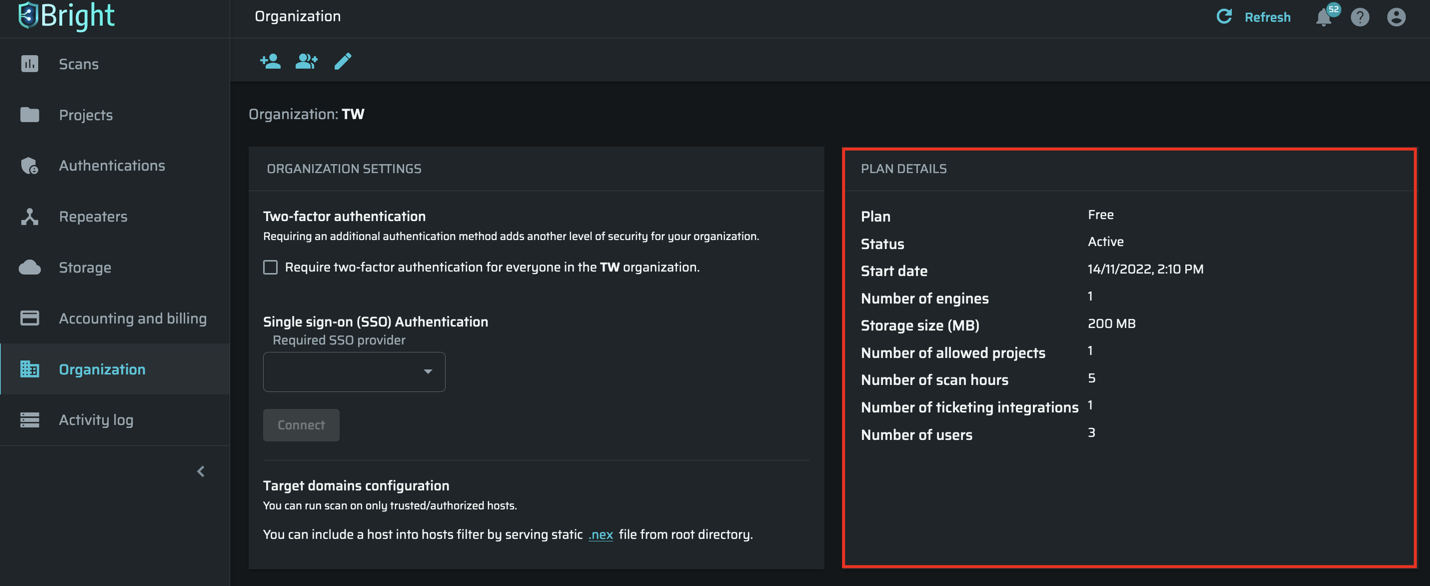Click the add user icon

(x=270, y=62)
